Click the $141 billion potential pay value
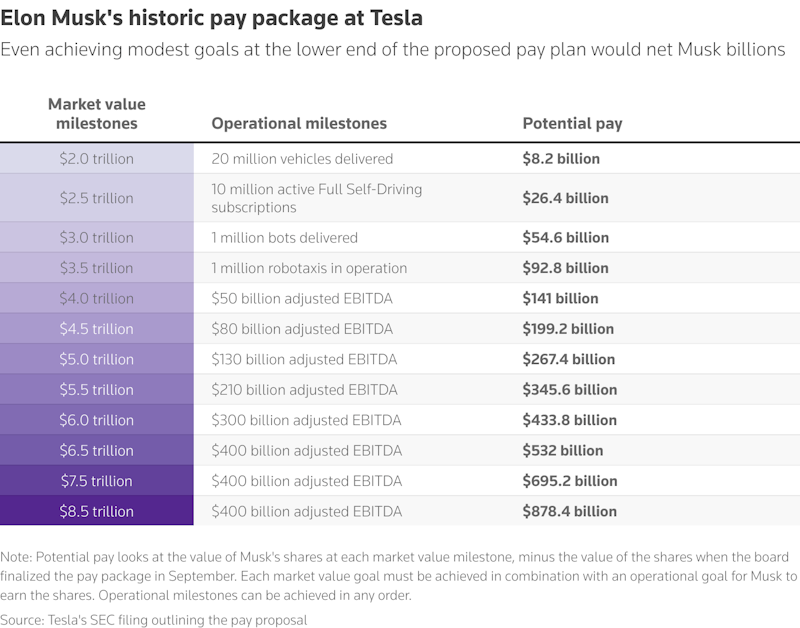 click(560, 298)
